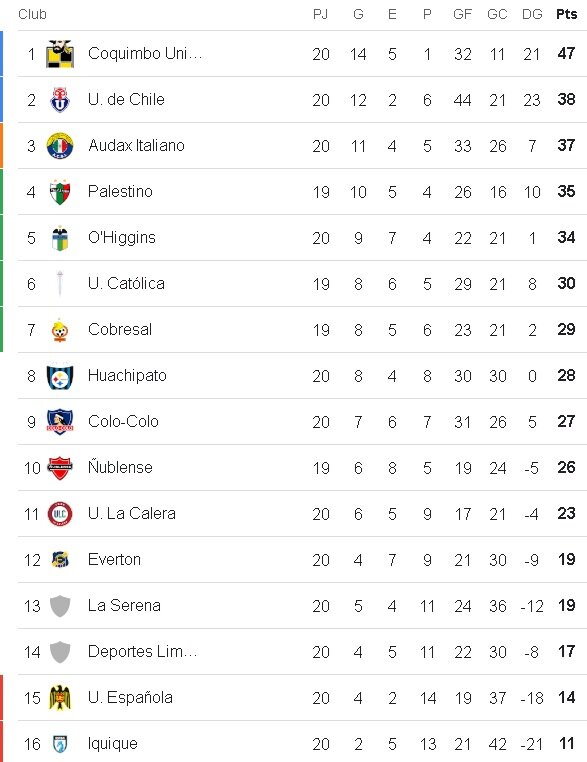Image resolution: width=587 pixels, height=762 pixels.
Task: Click the U. La Calera round badge
Action: tap(60, 514)
